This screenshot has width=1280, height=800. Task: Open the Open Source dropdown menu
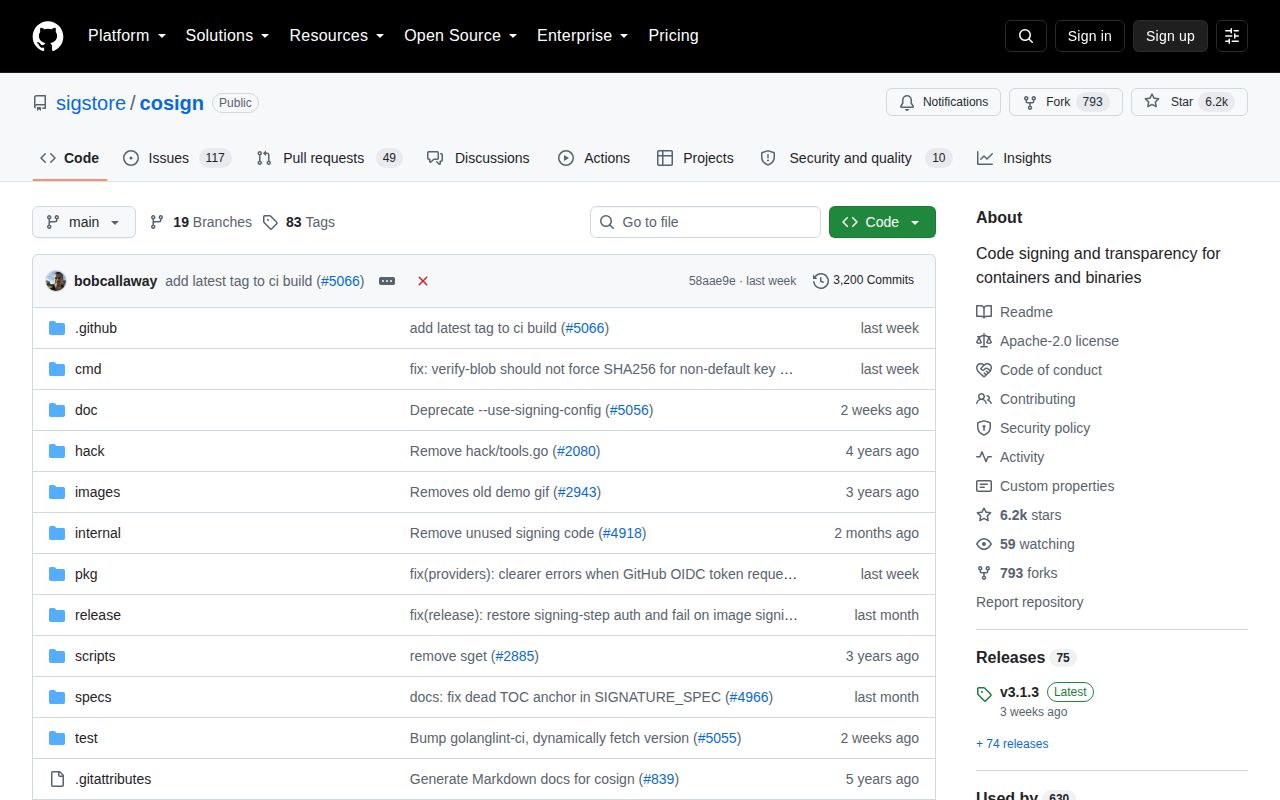click(460, 36)
